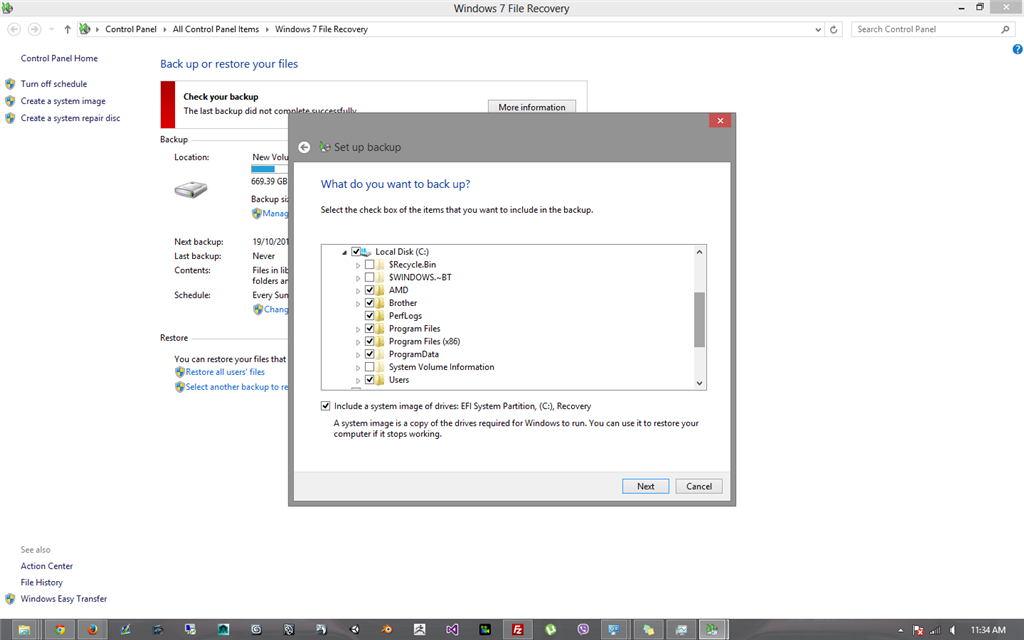This screenshot has width=1024, height=640.
Task: Expand the ProgramData folder node
Action: 358,355
